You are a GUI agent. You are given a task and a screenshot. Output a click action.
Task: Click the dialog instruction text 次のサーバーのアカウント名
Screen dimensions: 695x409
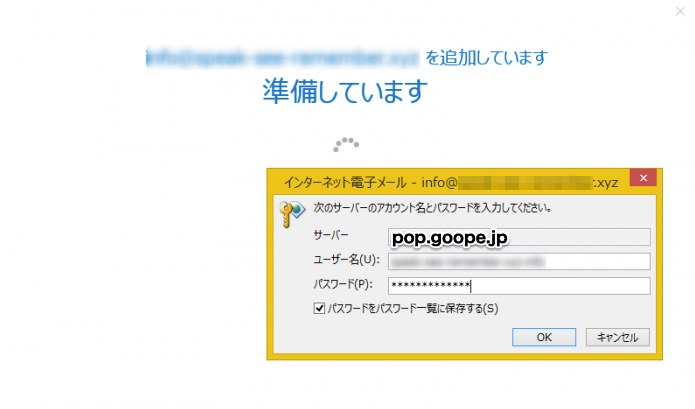(432, 207)
